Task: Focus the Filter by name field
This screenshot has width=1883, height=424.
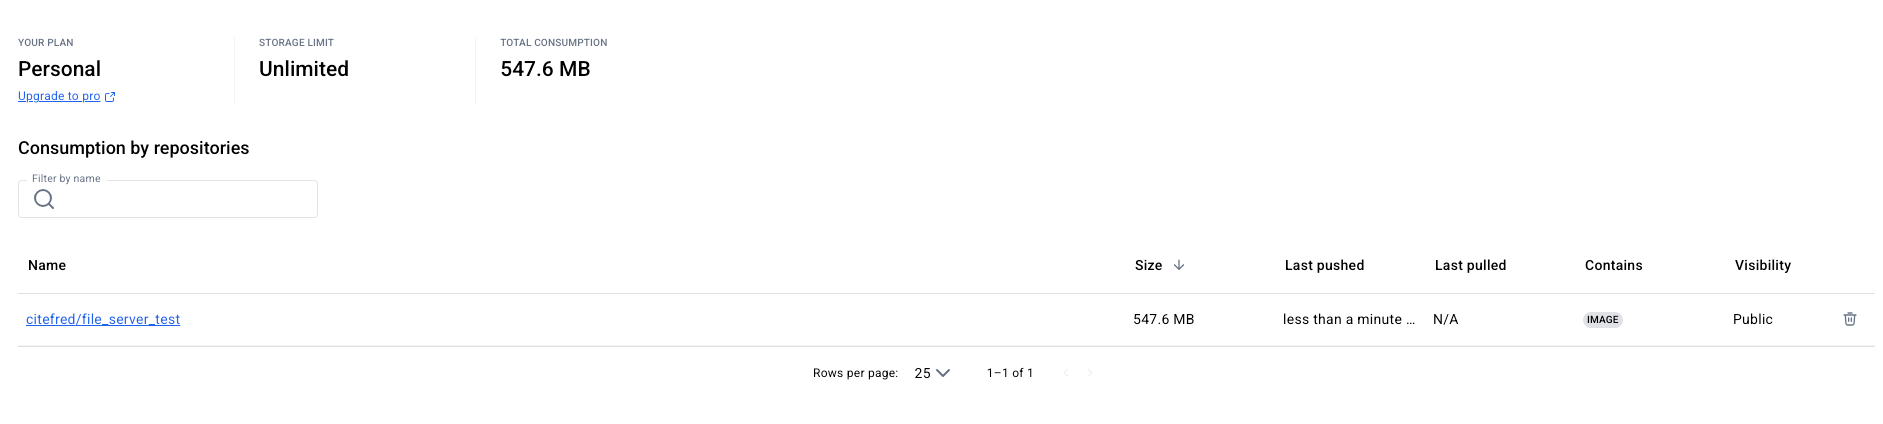Action: point(168,199)
